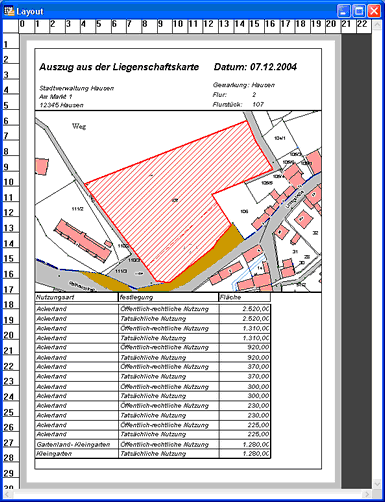Select the title 'Auszug aus der Liegenschaftskarte'
Viewport: 385px width, 502px height.
(x=119, y=67)
